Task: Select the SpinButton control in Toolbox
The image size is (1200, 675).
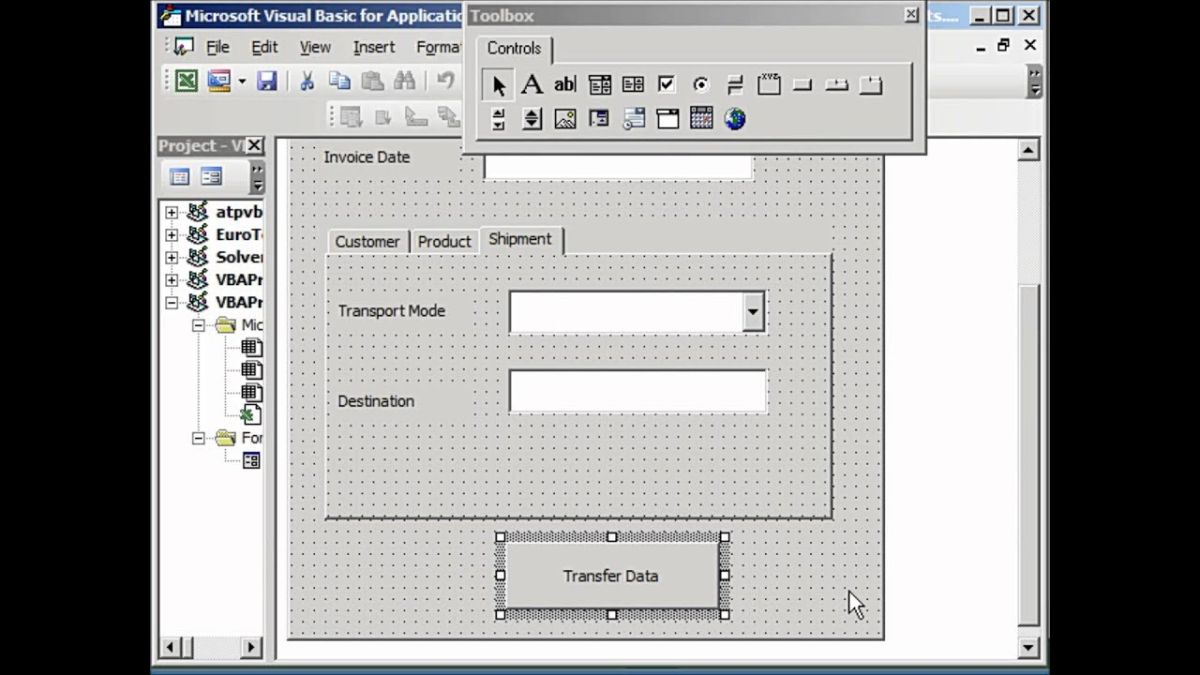Action: [532, 119]
